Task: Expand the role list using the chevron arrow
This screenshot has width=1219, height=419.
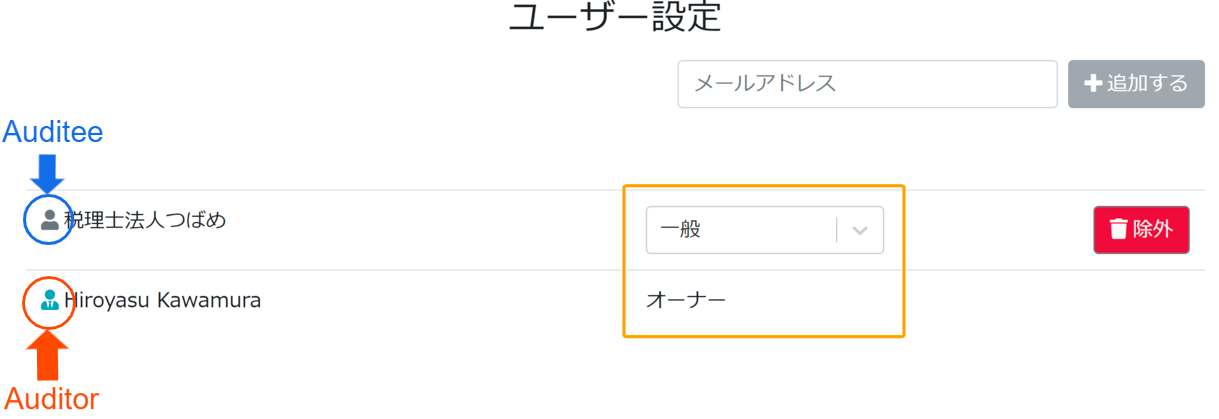Action: pos(860,230)
